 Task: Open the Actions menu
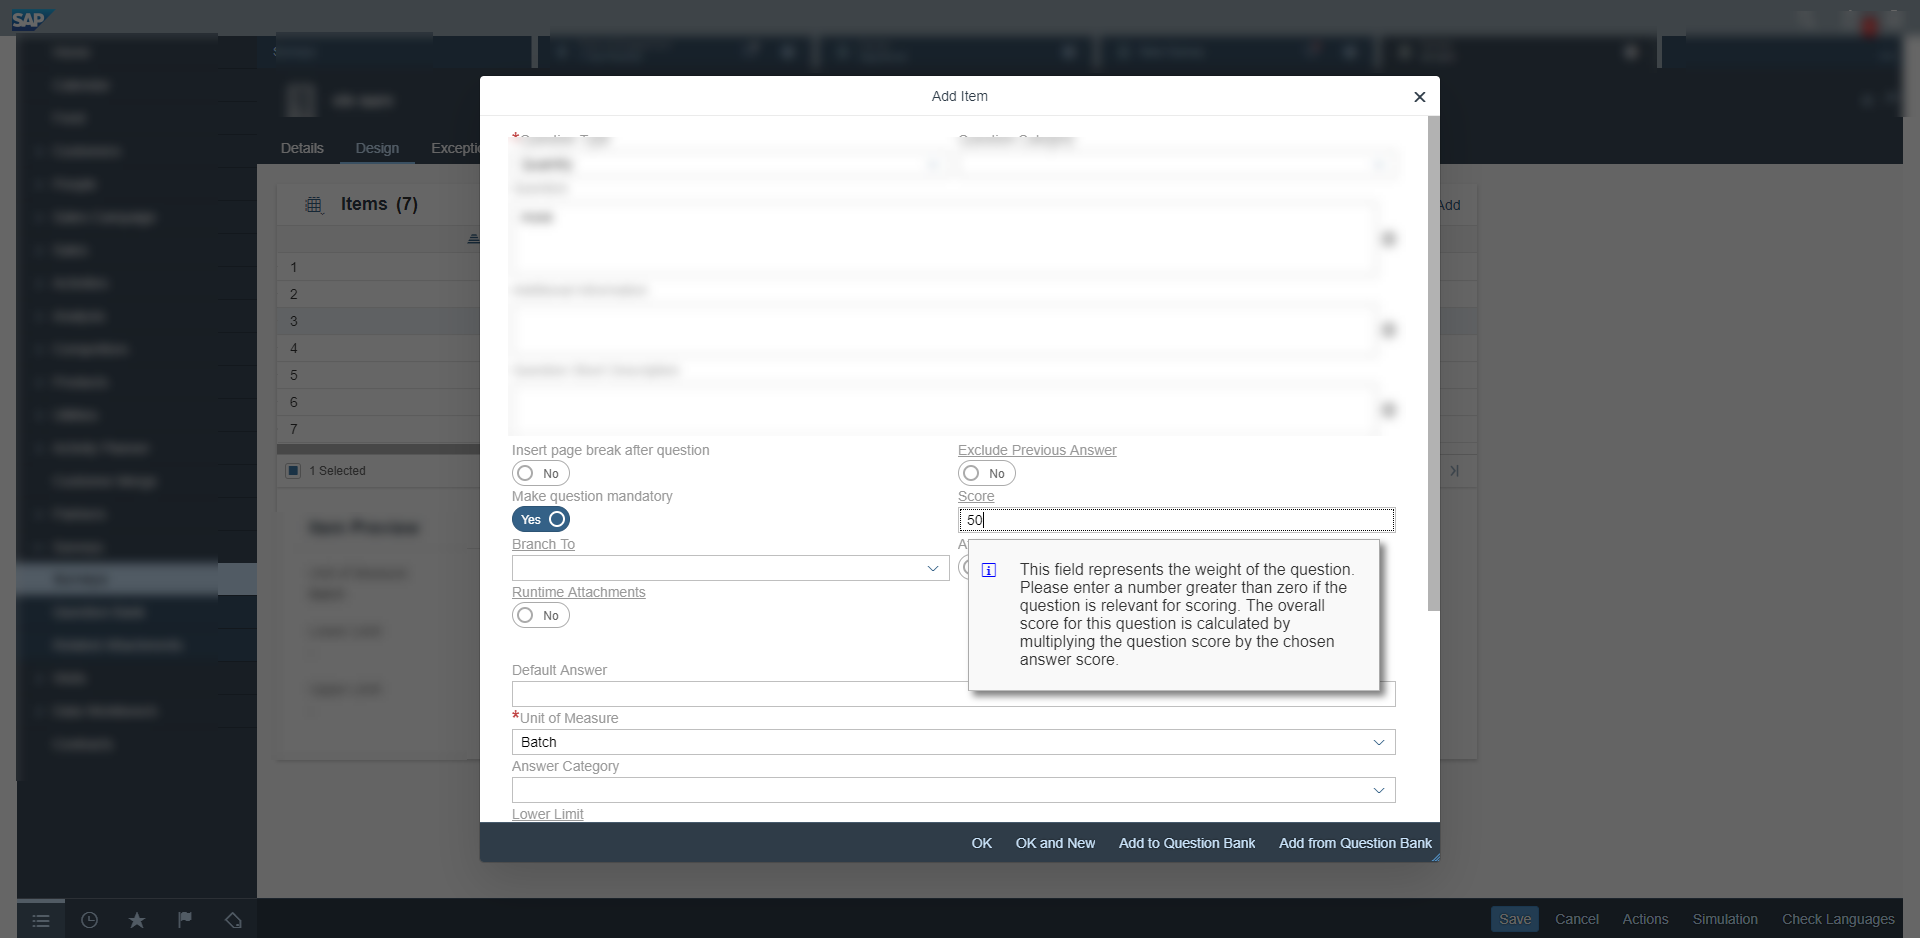1645,919
